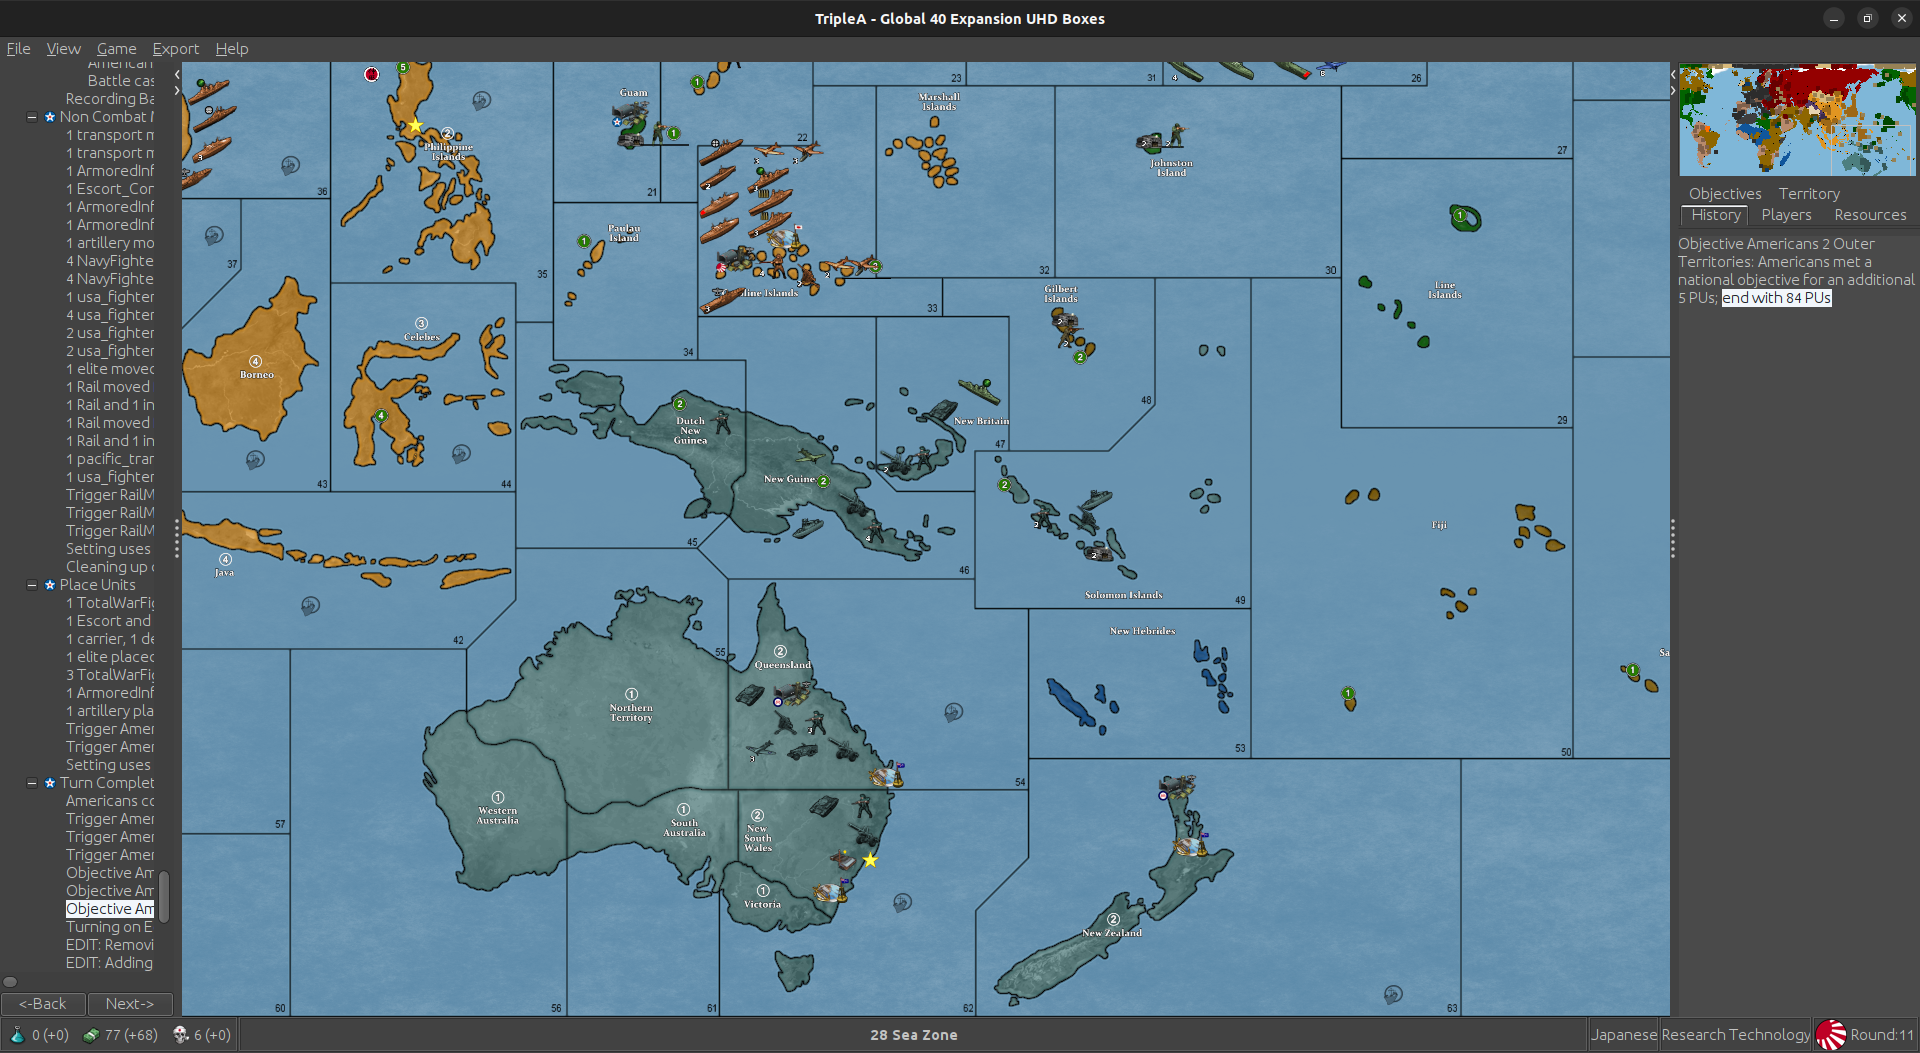Switch to the Resources tab
1920x1053 pixels.
1870,215
